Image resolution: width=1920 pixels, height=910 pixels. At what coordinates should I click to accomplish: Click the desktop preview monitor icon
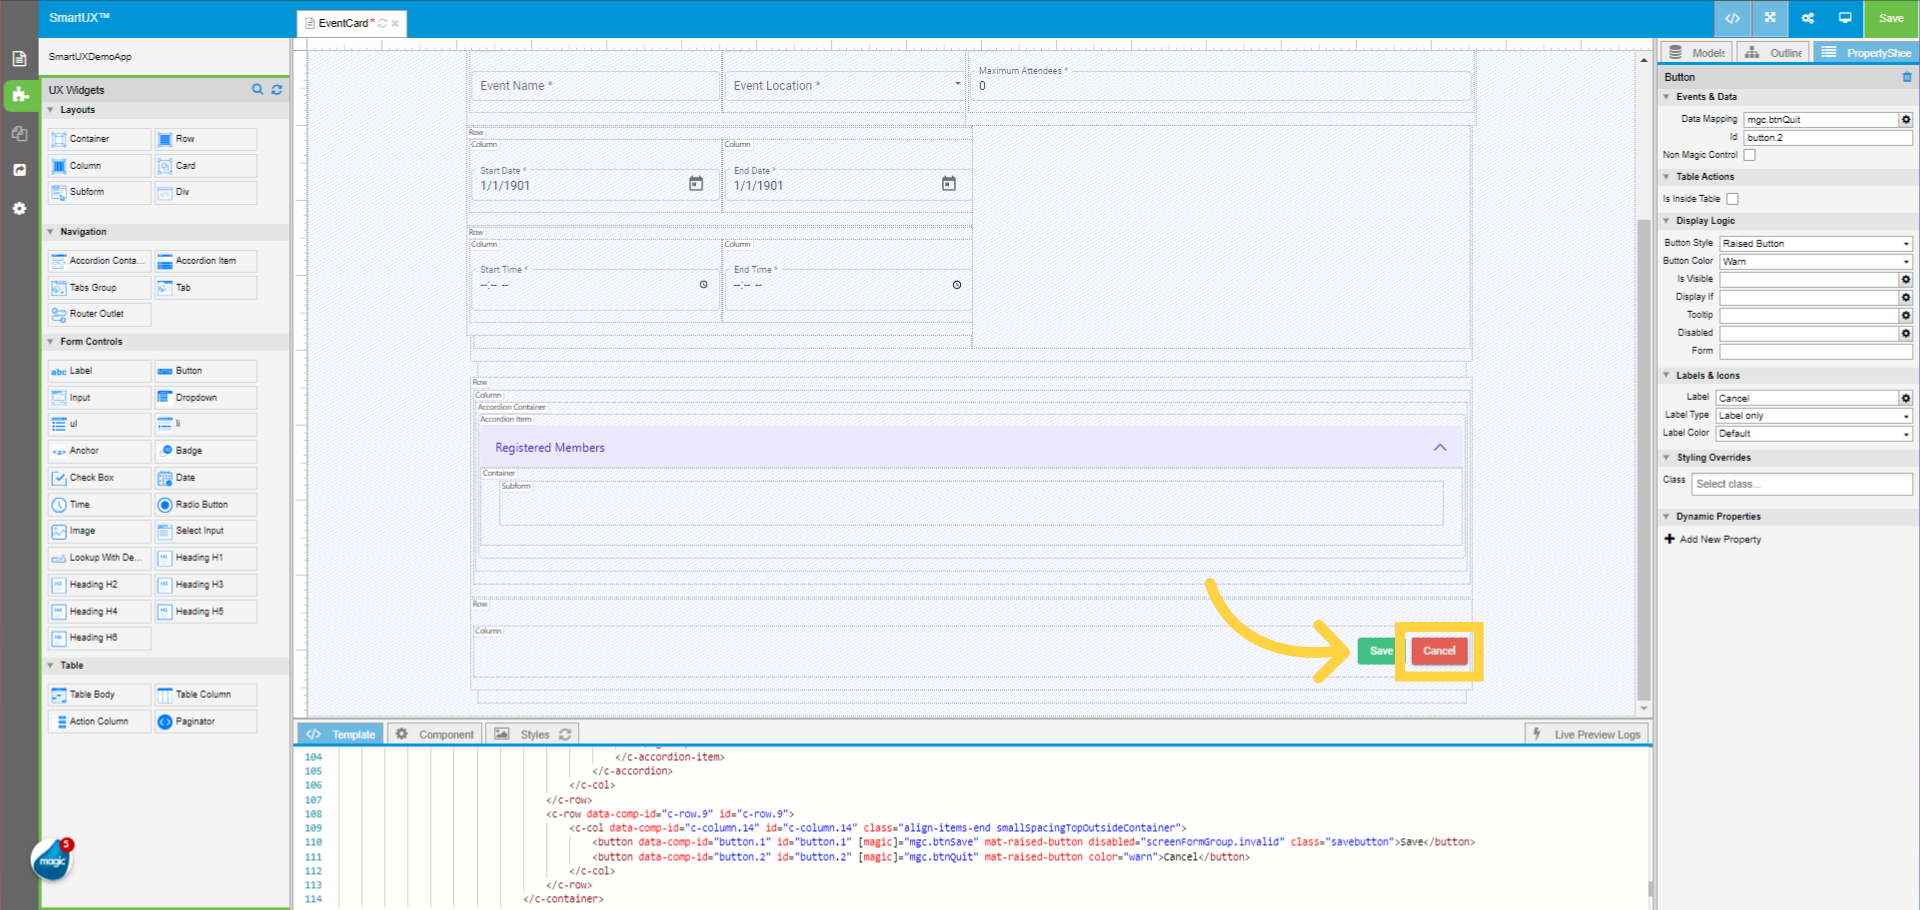point(1845,18)
